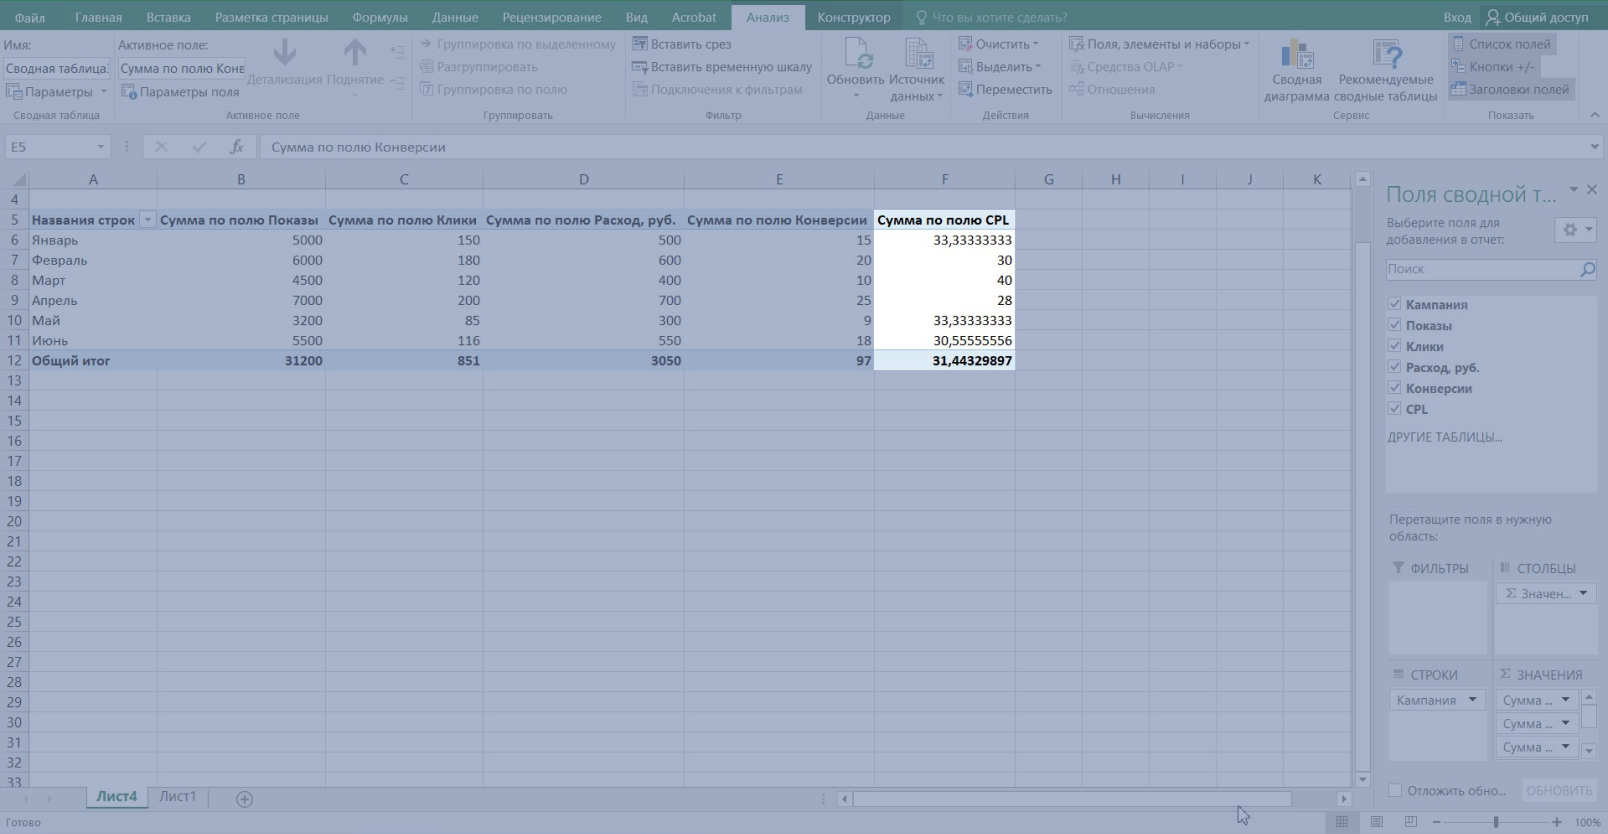Select cell with Общий итог label
This screenshot has height=834, width=1608.
(x=93, y=361)
